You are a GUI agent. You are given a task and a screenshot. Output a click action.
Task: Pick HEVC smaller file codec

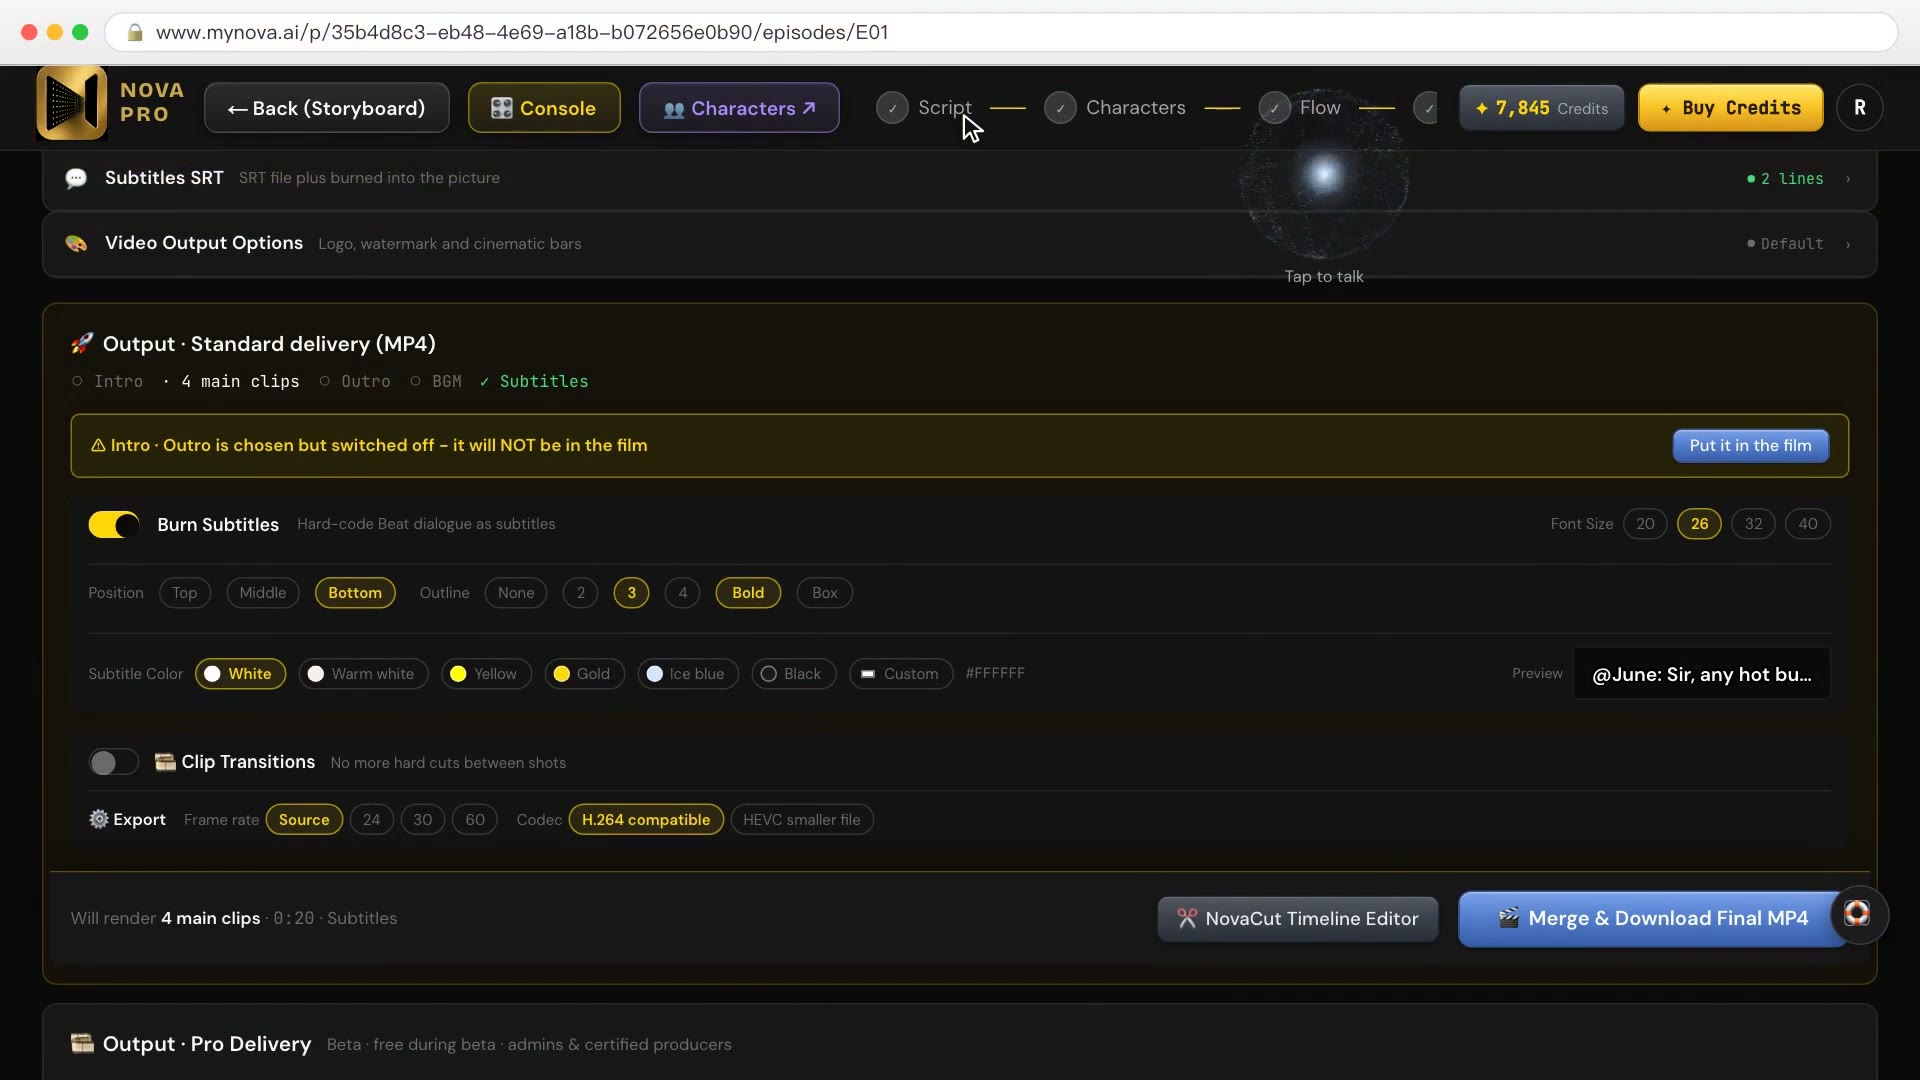(802, 820)
